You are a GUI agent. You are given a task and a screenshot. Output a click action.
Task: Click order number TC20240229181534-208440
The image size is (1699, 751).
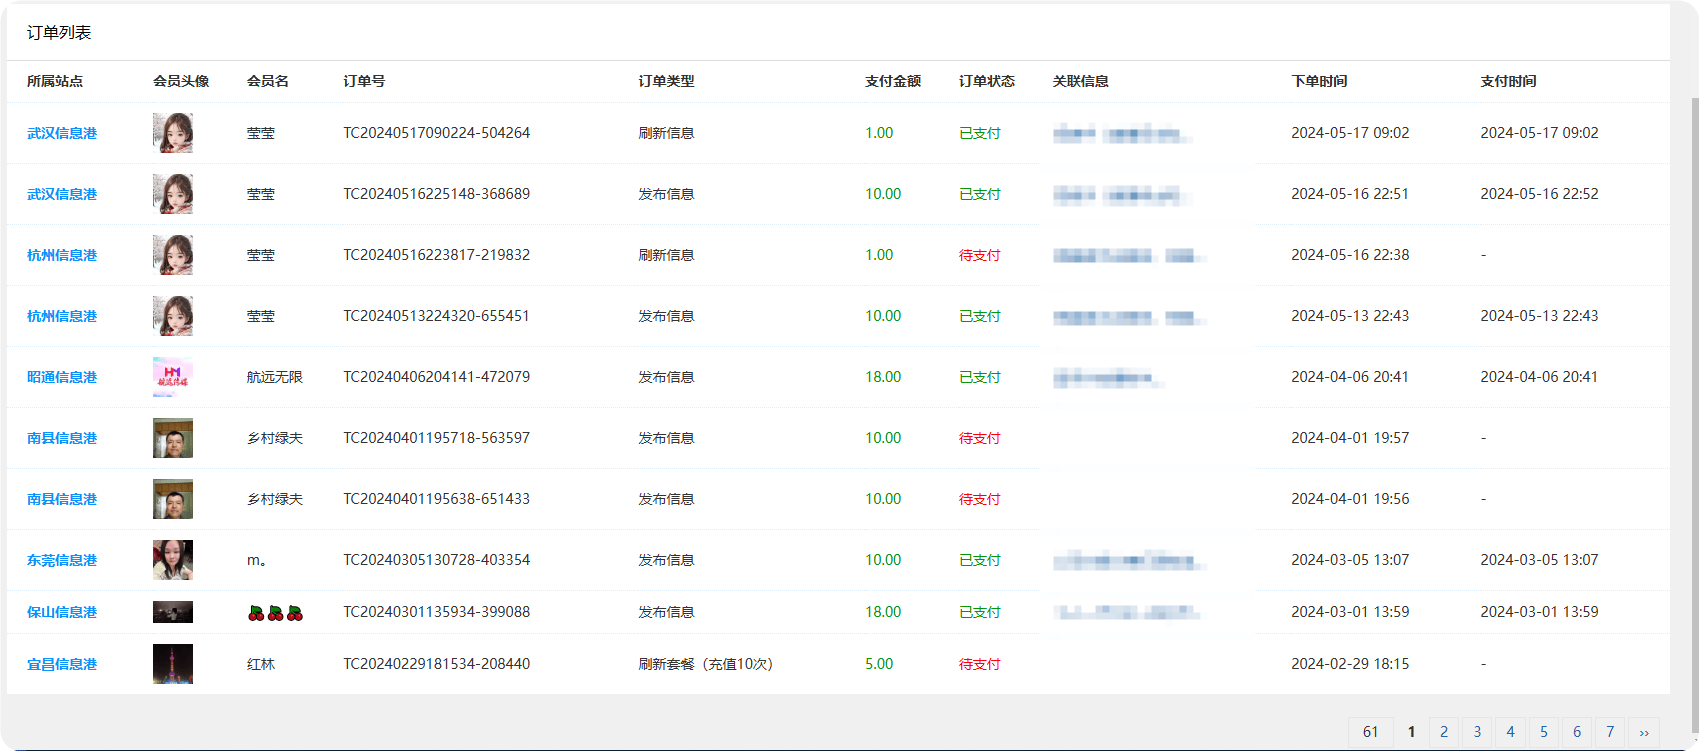437,664
